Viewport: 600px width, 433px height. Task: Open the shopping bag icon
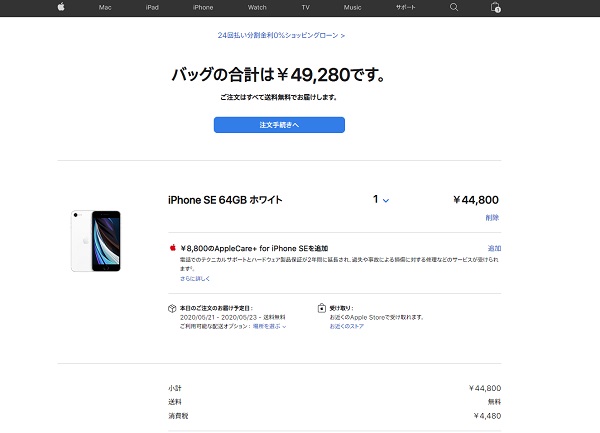(x=496, y=7)
